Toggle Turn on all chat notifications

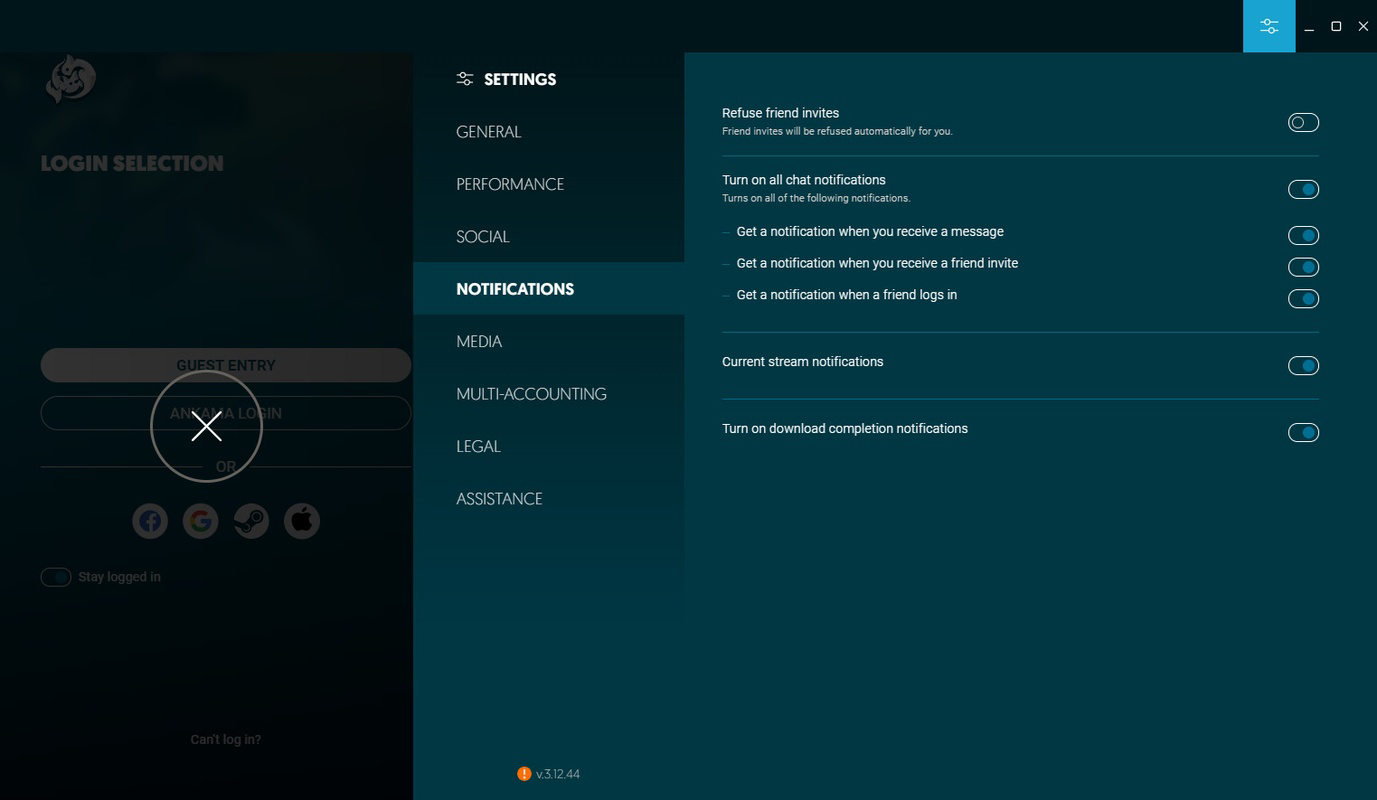coord(1303,190)
